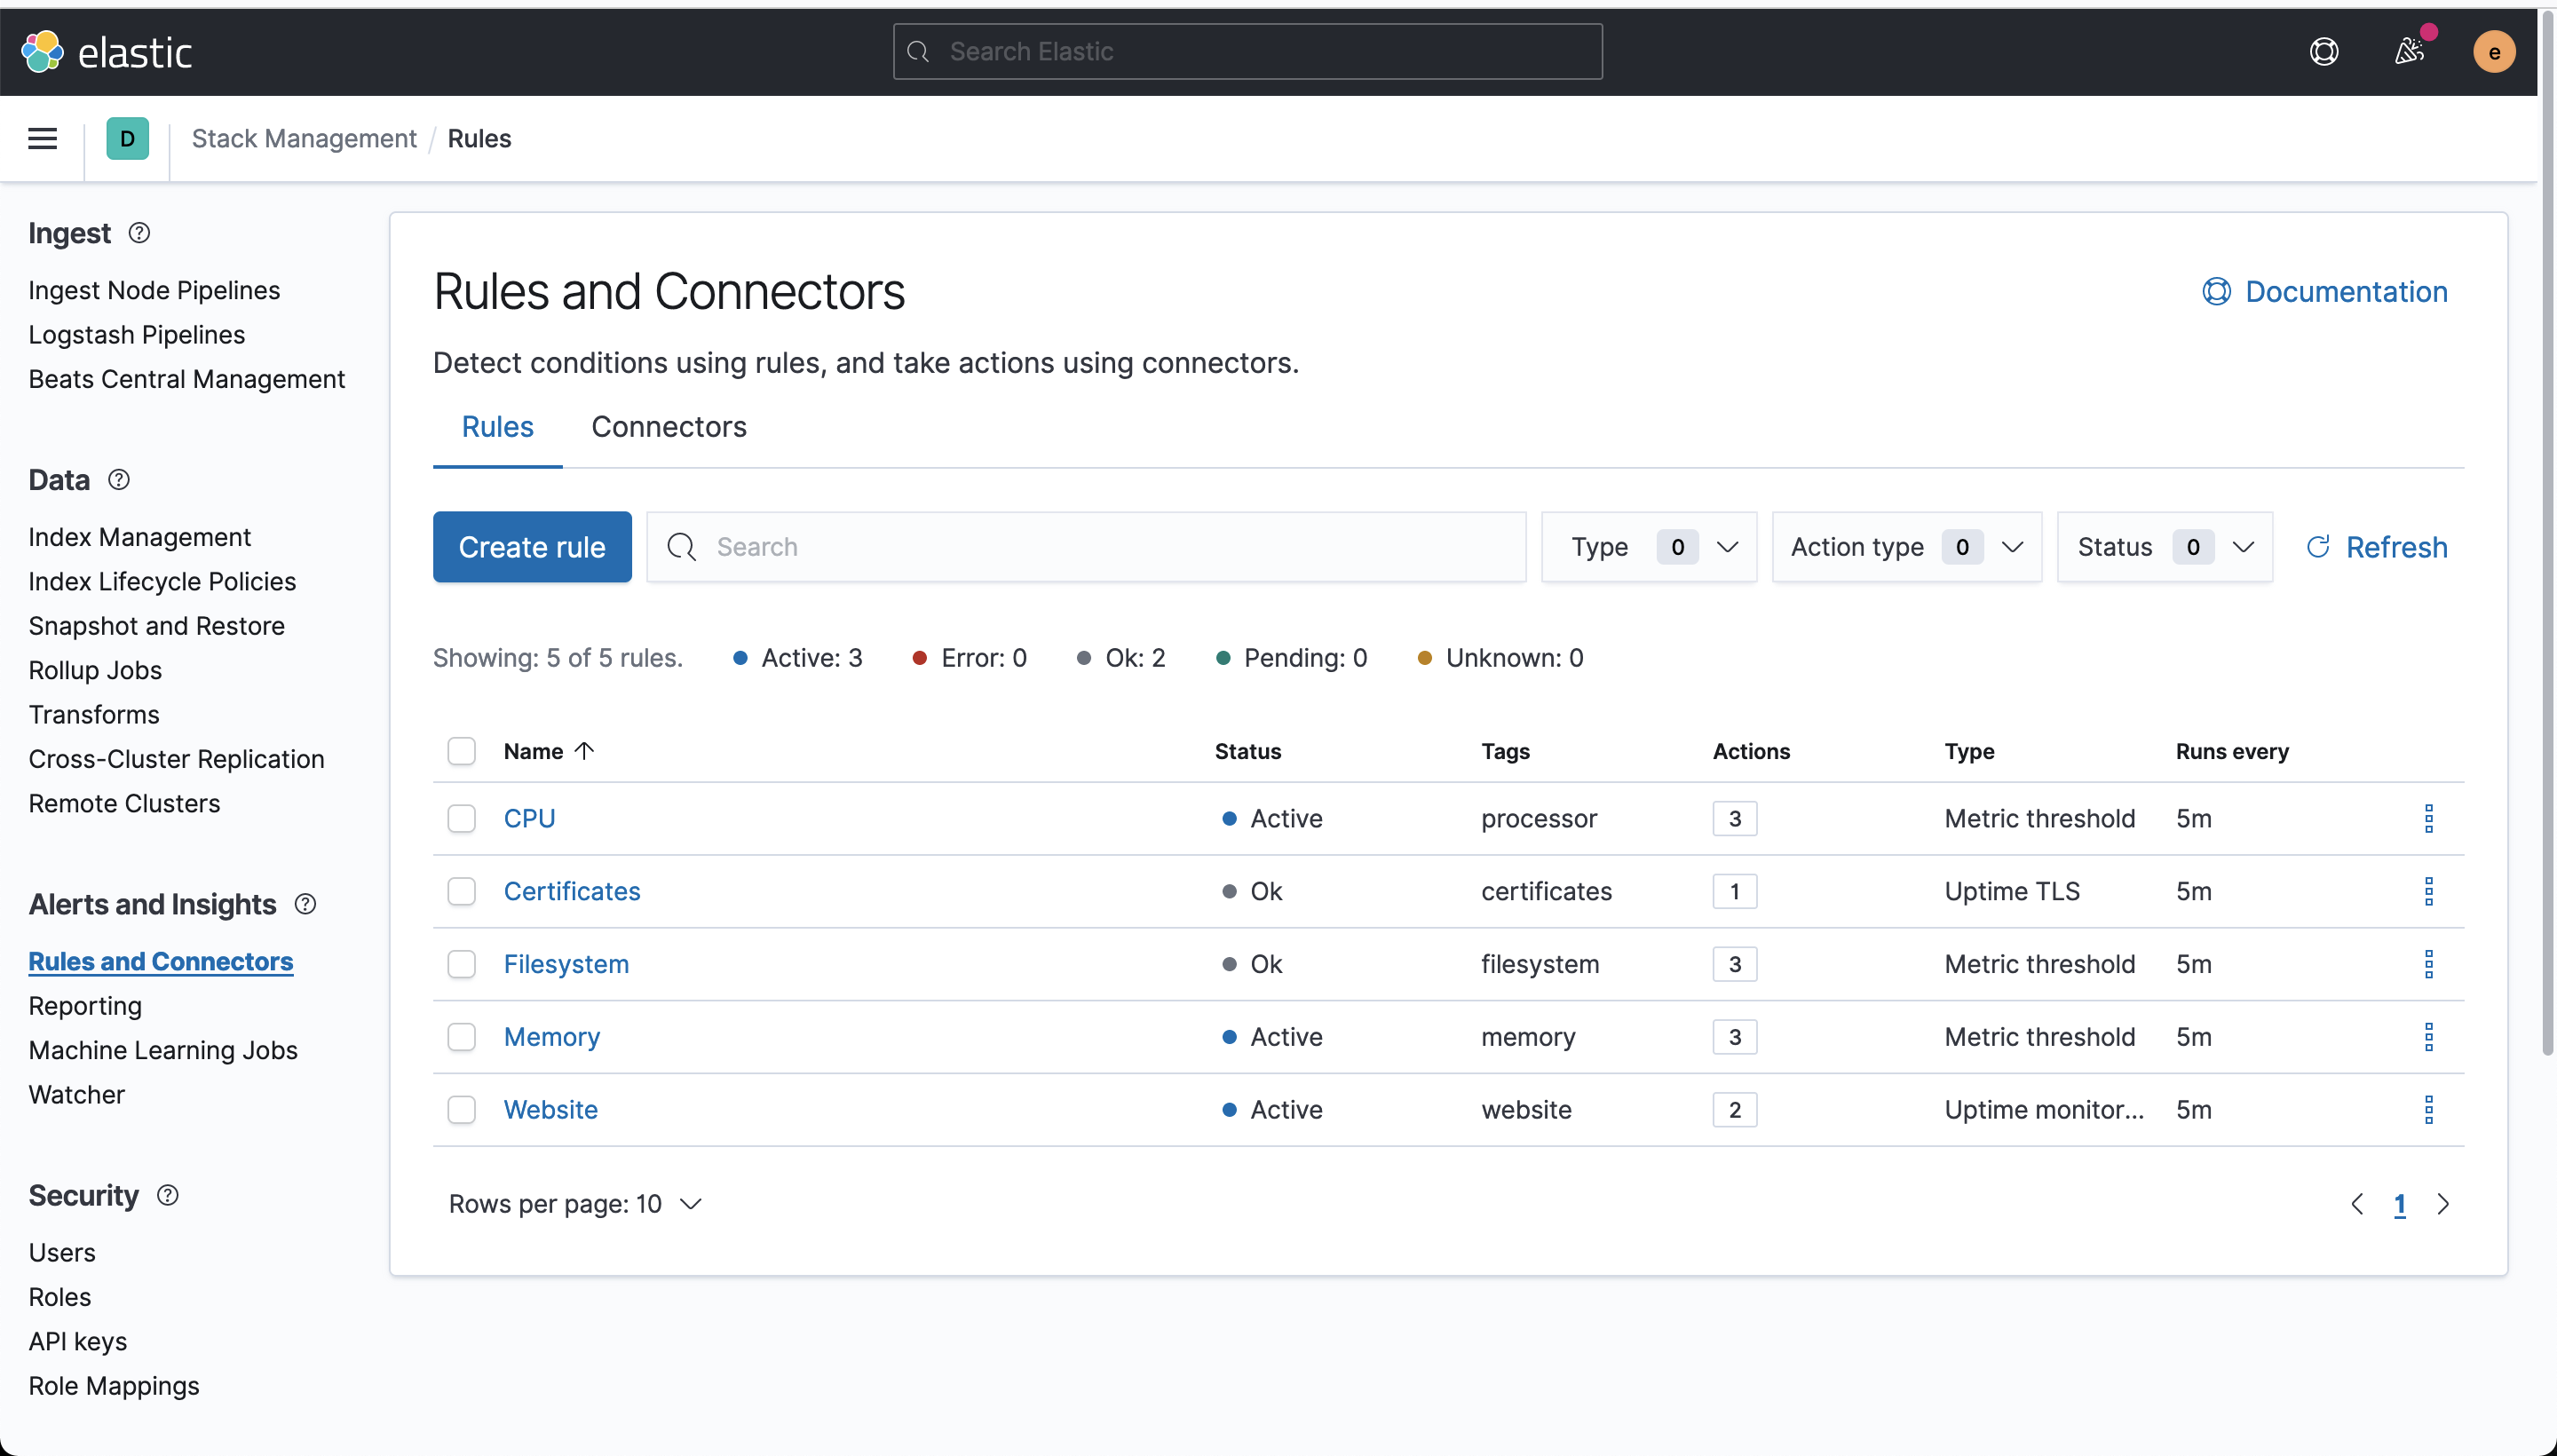Check the Memory rule checkbox

461,1037
